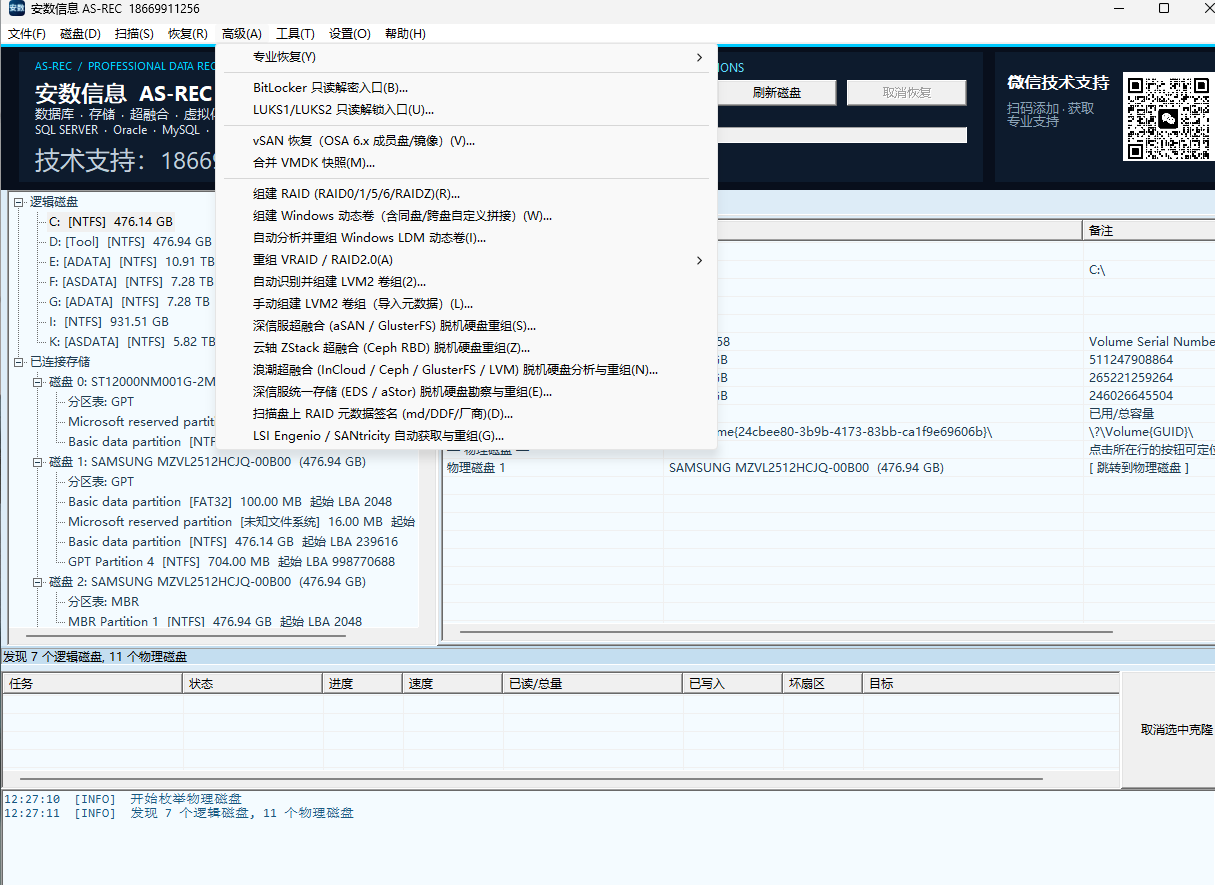Select the FAT32 100.00 MB Basic data partition

point(230,502)
